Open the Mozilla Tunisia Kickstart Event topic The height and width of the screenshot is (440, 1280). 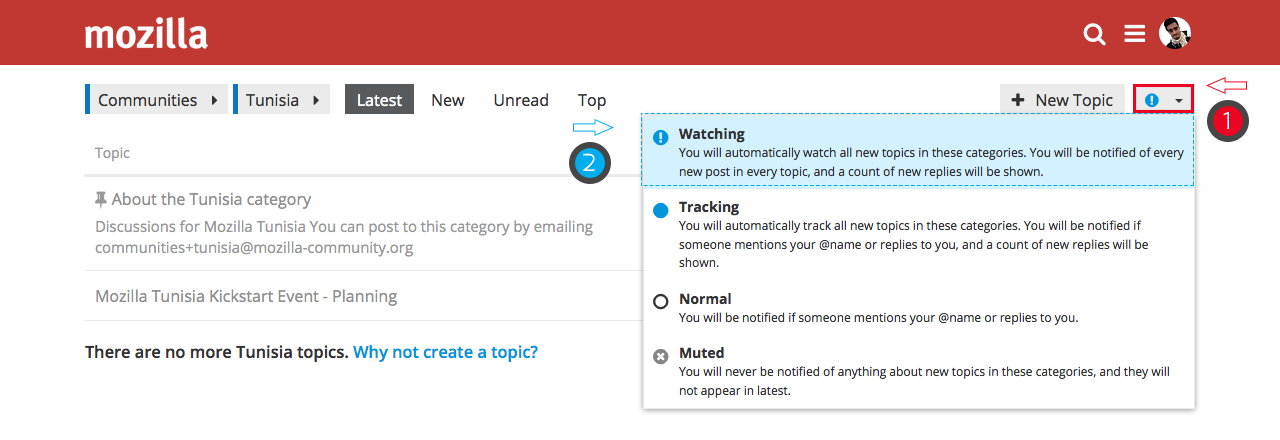tap(246, 296)
